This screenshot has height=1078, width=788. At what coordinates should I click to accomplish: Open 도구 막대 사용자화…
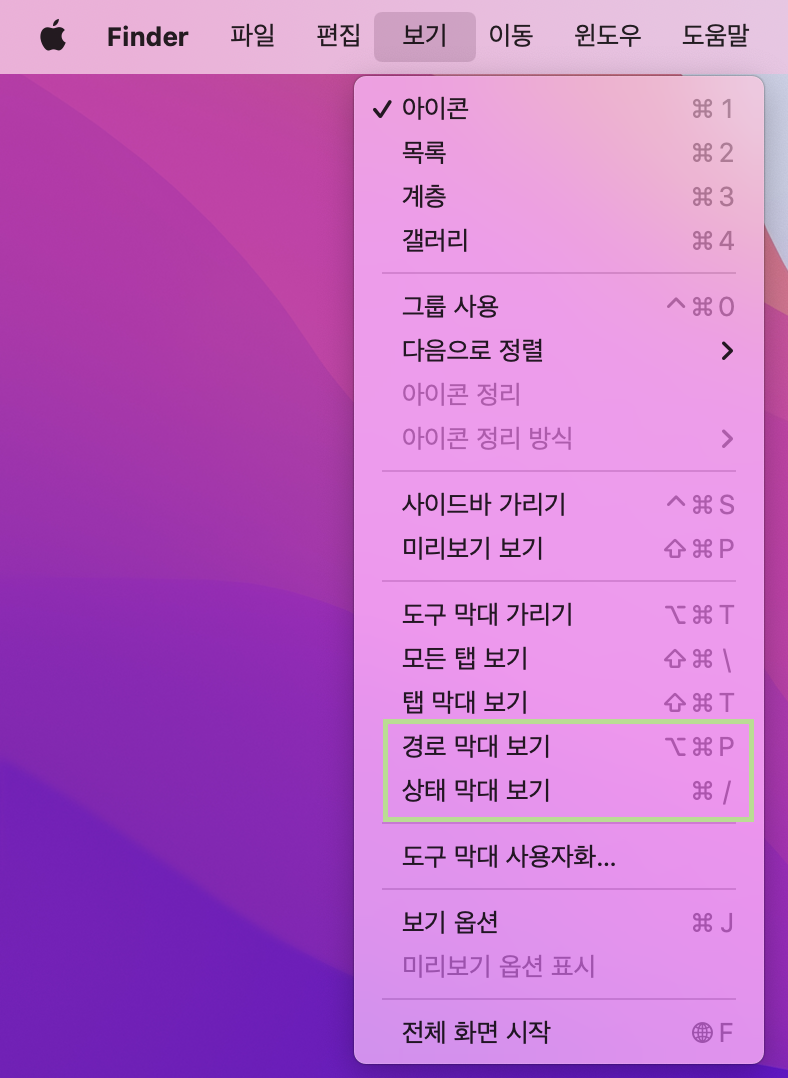click(558, 857)
